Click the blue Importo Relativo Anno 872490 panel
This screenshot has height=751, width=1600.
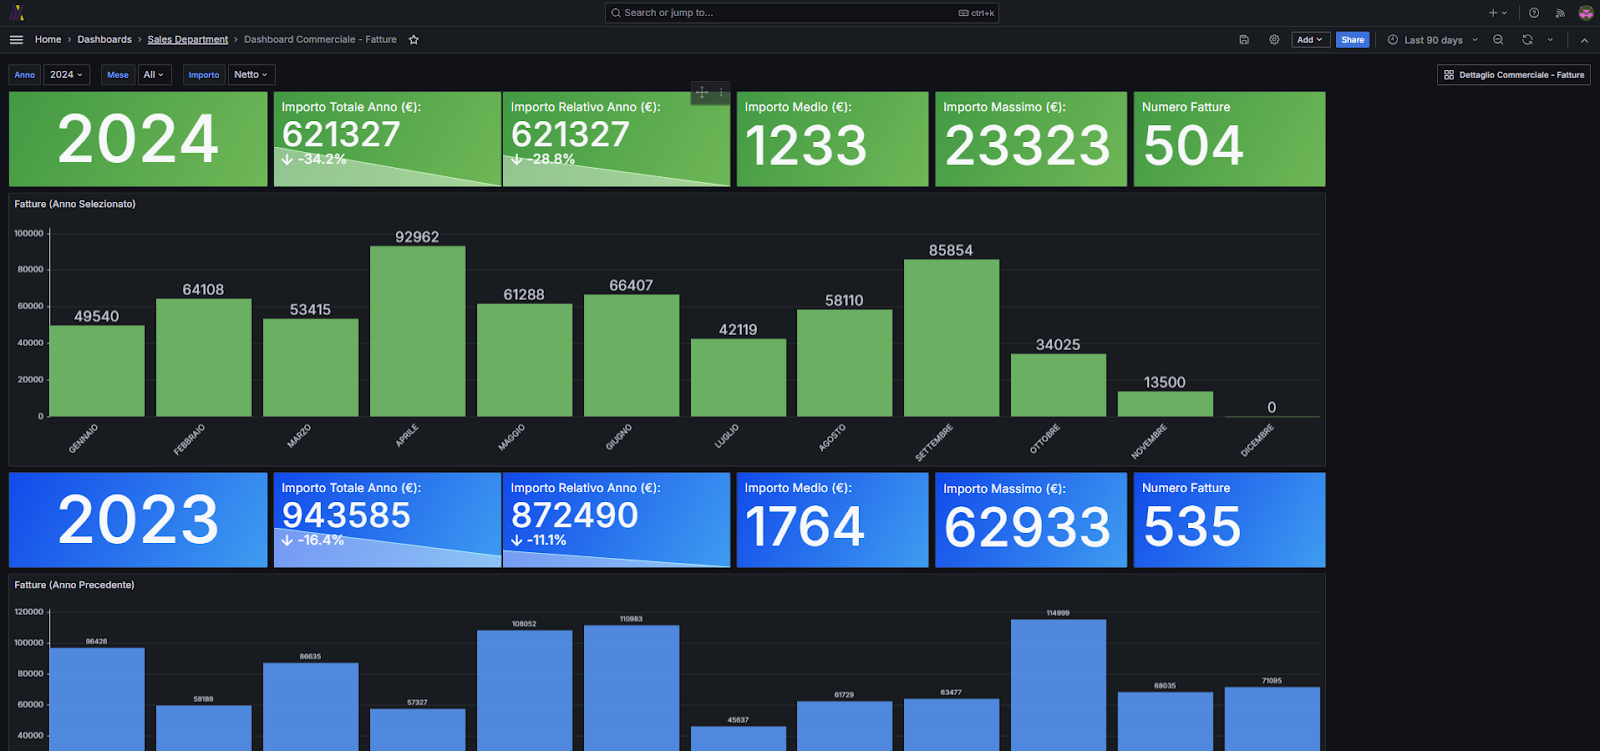616,520
